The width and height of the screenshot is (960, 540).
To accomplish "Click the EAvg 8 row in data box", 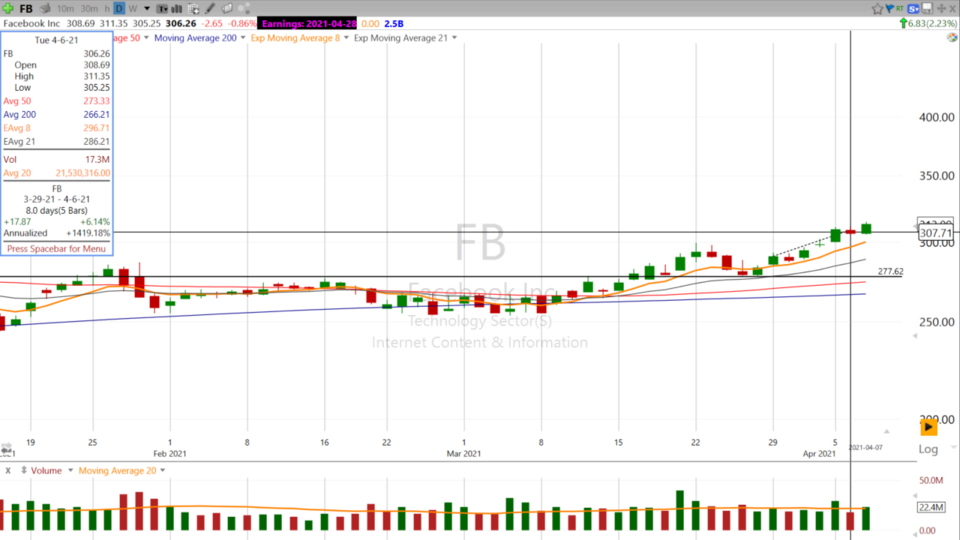I will [56, 128].
